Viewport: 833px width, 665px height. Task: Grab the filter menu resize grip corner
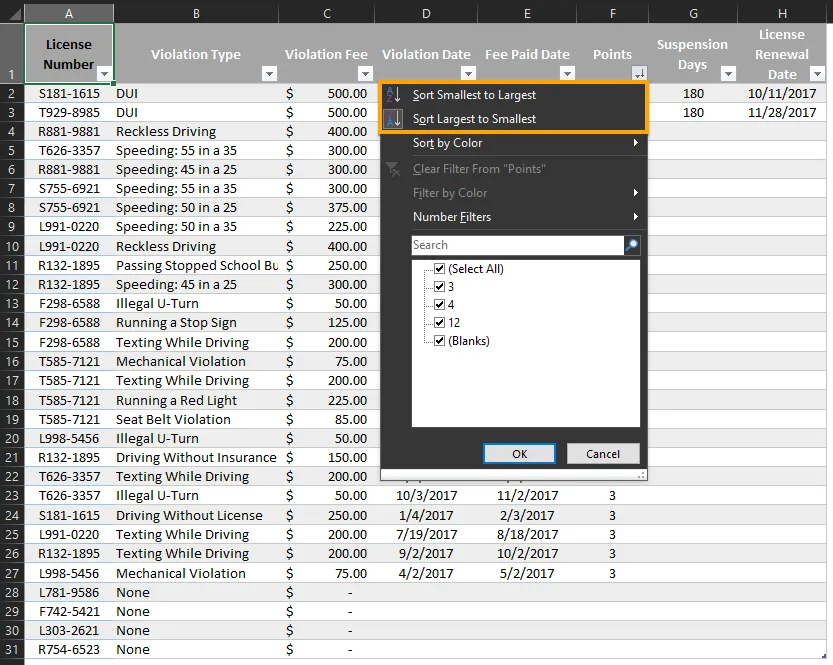642,475
